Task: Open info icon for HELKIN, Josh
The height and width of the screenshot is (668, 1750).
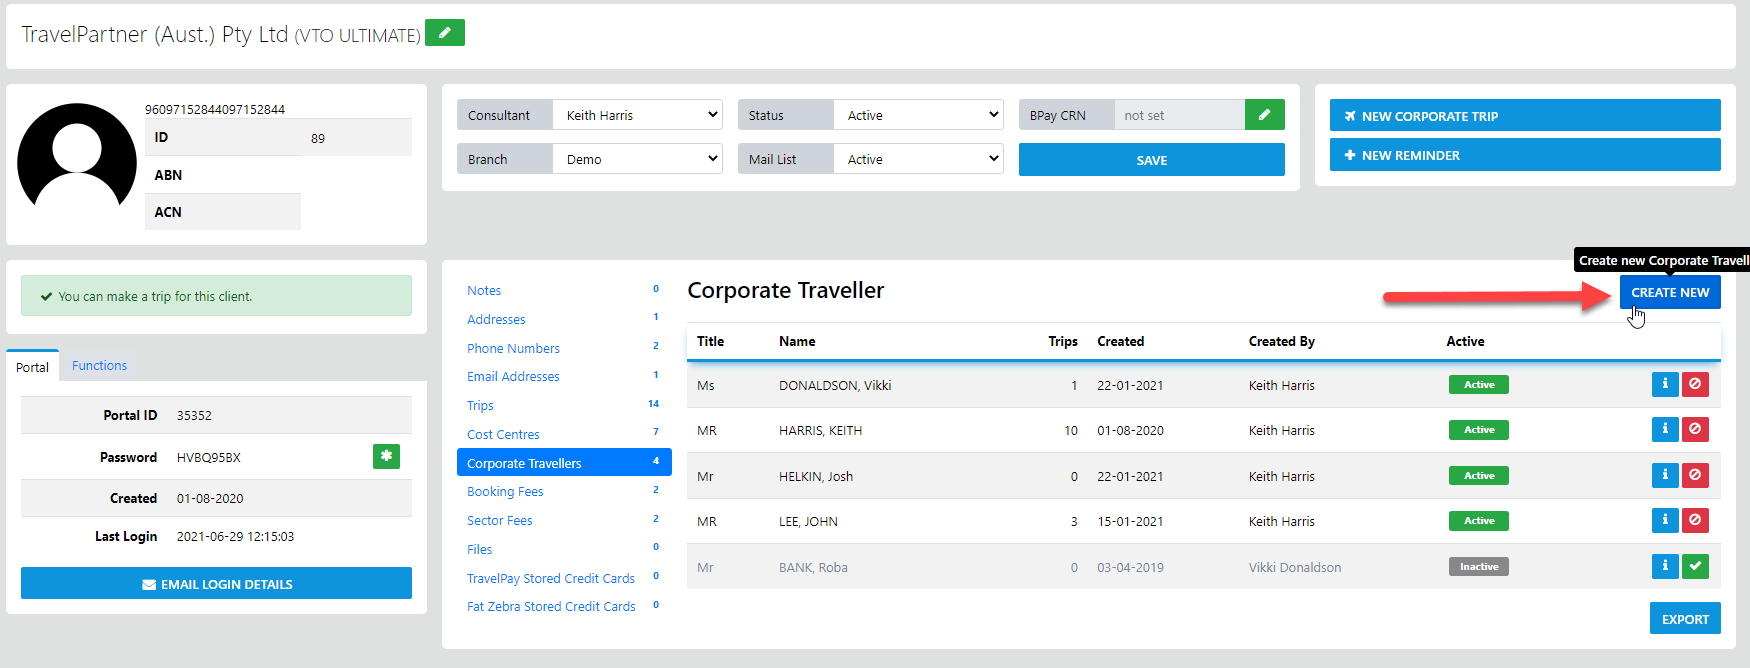Action: coord(1664,476)
